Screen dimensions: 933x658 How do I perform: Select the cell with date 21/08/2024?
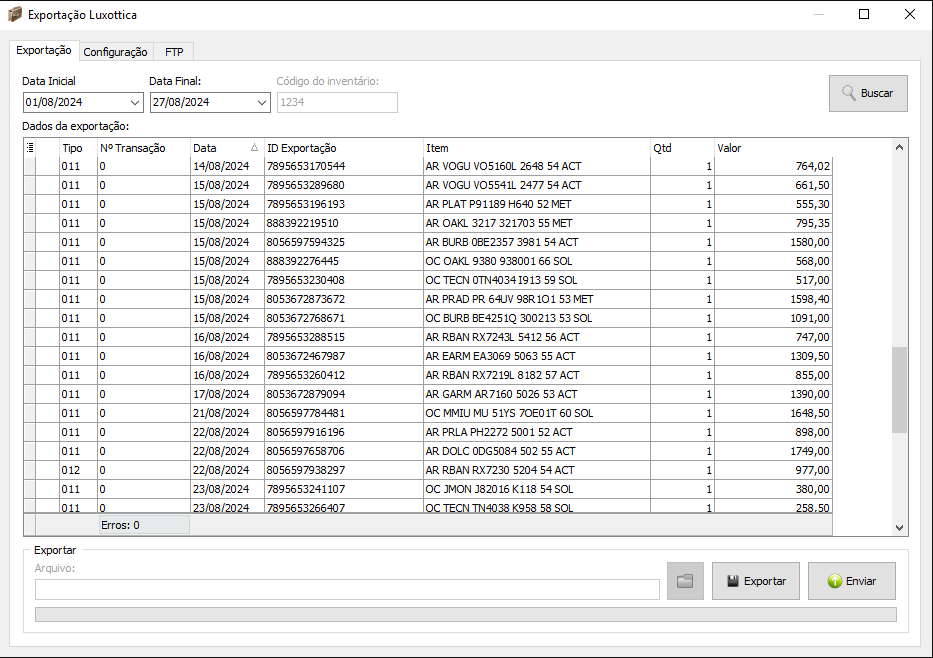(x=227, y=413)
